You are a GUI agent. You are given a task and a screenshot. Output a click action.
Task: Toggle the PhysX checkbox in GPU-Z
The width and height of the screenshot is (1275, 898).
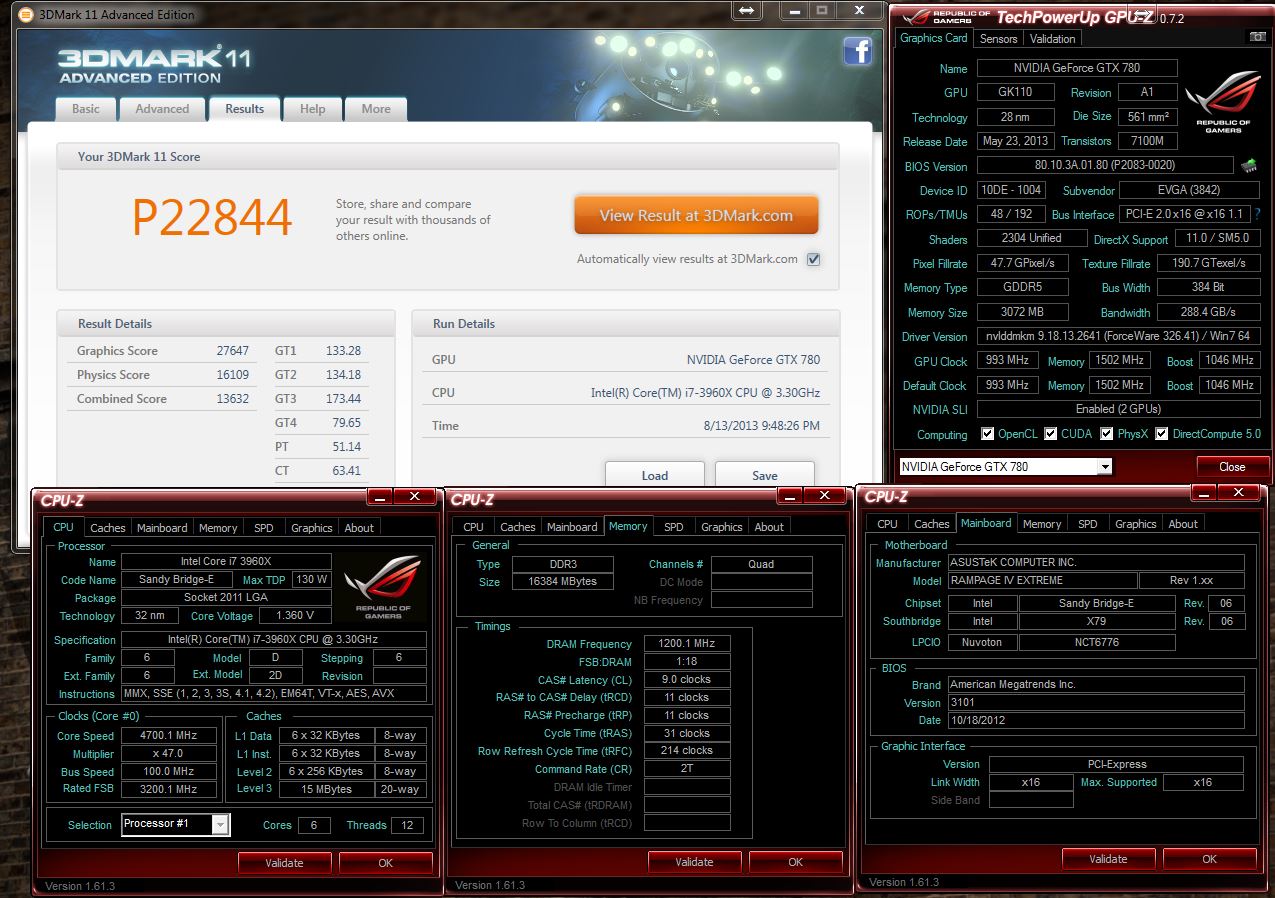(x=1107, y=434)
